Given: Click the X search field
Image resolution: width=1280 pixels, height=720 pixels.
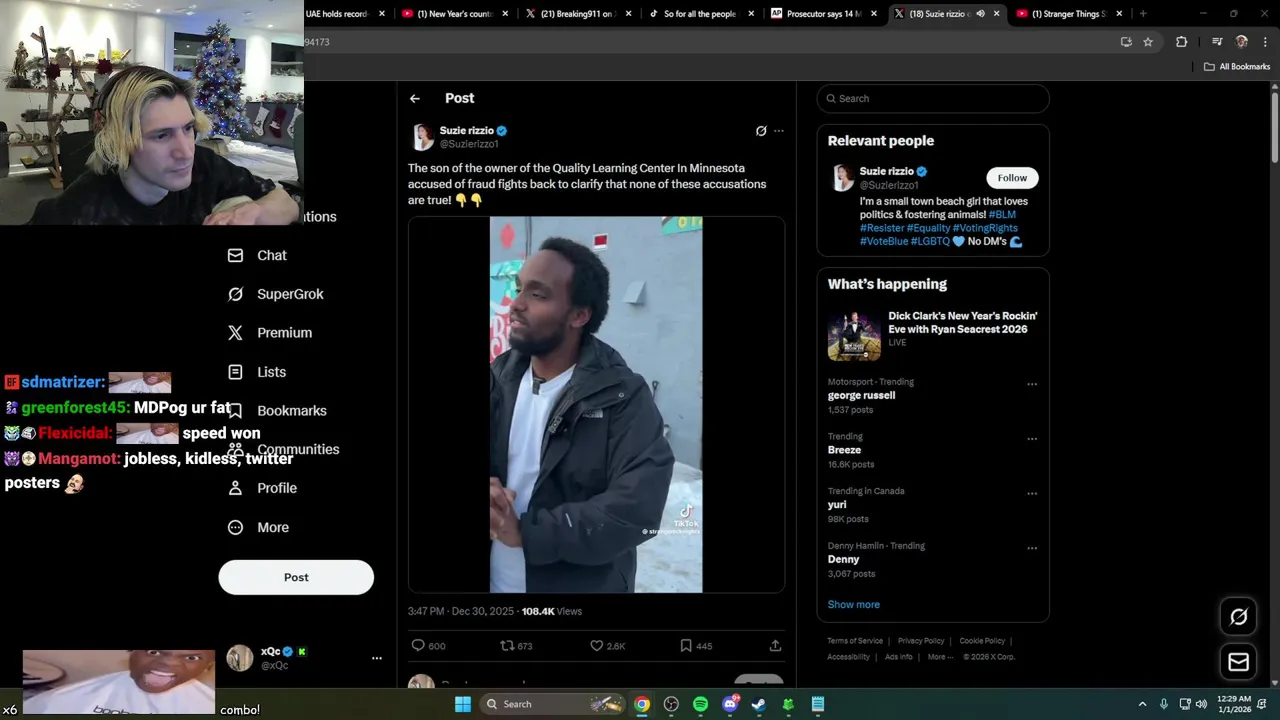Looking at the screenshot, I should 933,98.
